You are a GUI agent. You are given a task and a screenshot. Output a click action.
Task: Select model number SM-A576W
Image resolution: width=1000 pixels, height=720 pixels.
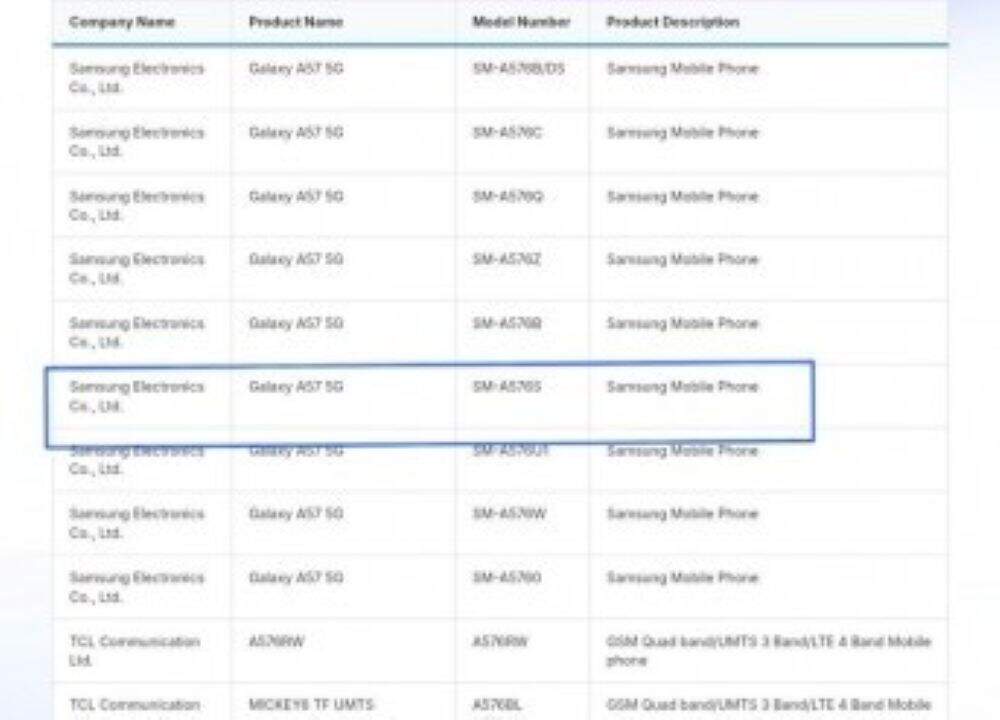509,513
